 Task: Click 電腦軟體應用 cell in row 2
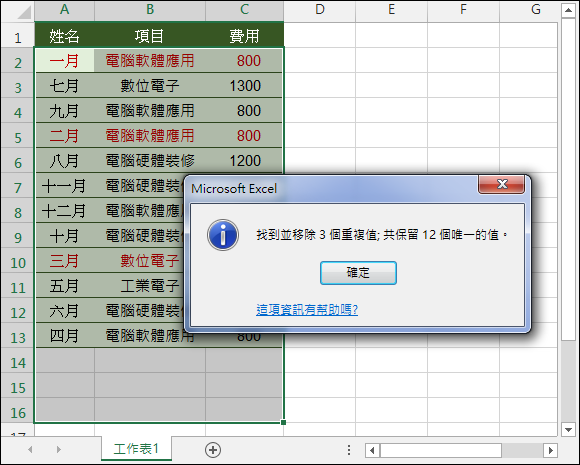[150, 60]
